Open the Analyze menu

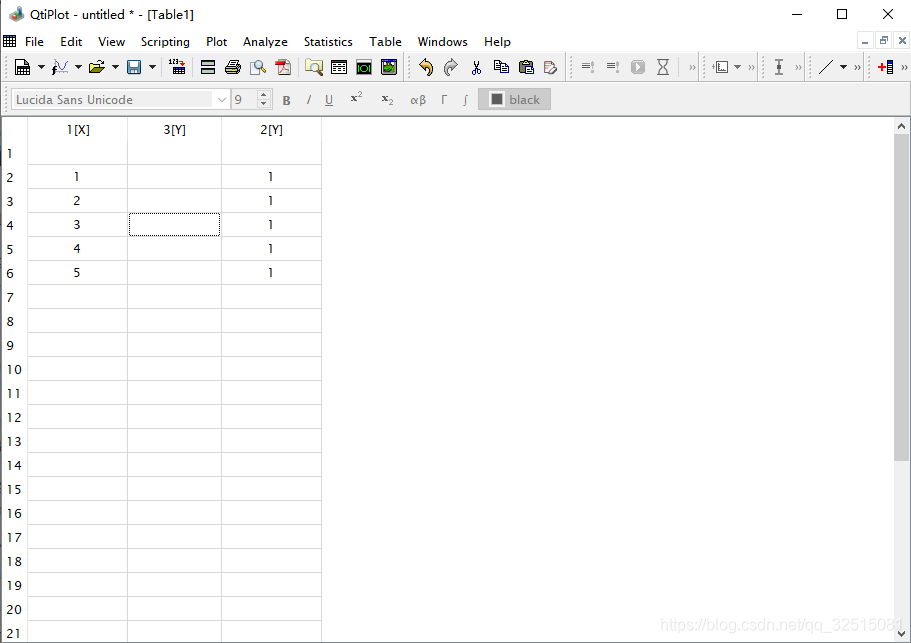click(265, 42)
